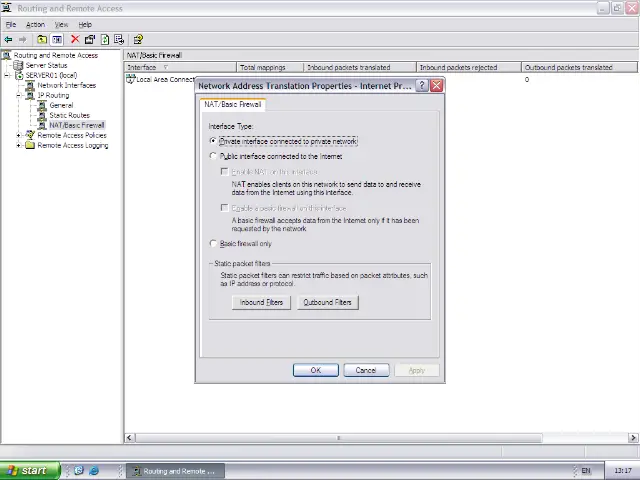
Task: Open the View menu
Action: pyautogui.click(x=62, y=24)
